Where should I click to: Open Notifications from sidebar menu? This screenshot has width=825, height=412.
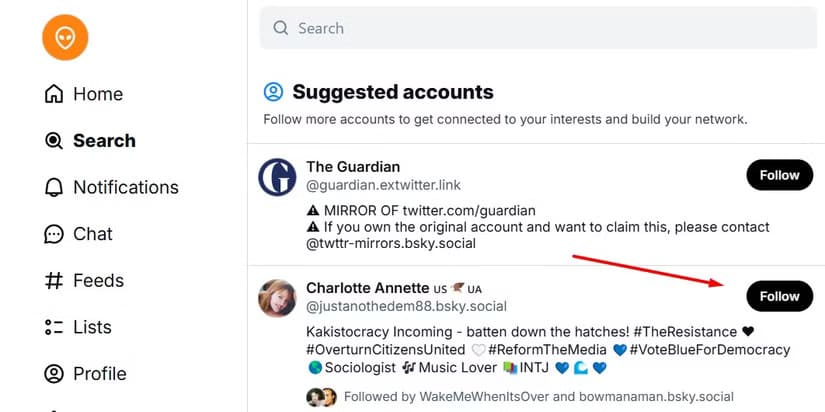point(126,187)
